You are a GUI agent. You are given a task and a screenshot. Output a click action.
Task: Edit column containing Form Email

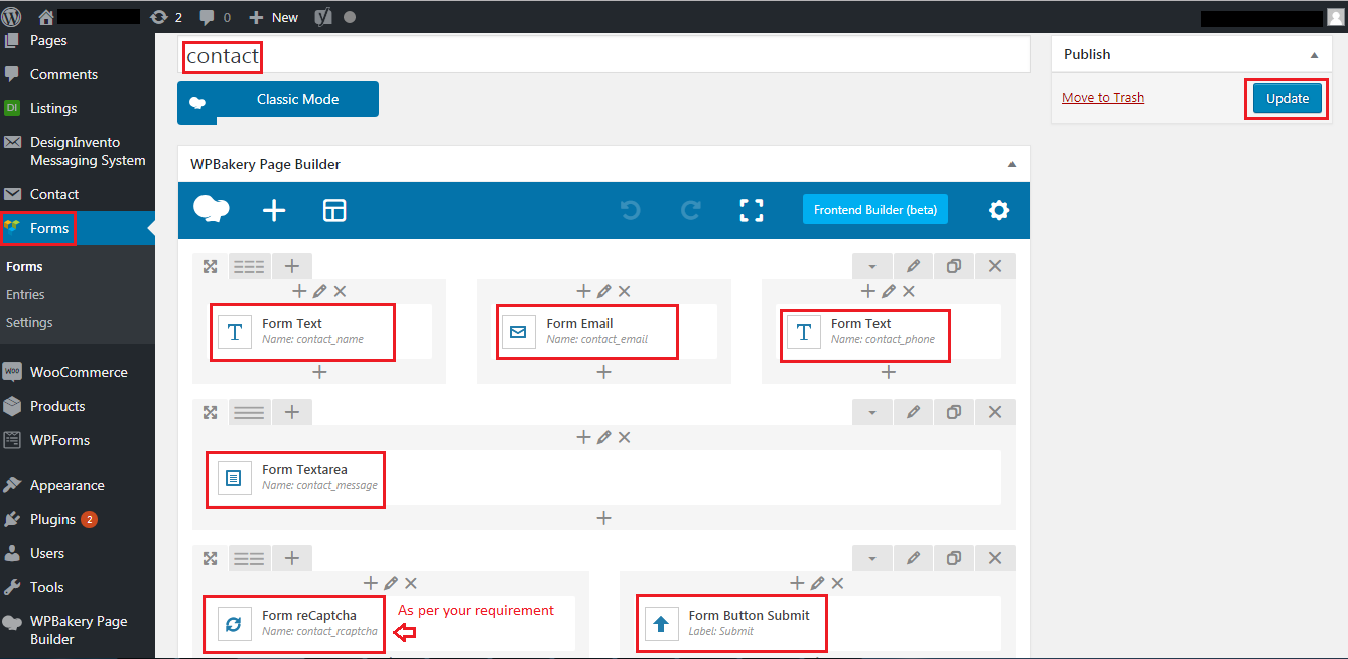(604, 291)
